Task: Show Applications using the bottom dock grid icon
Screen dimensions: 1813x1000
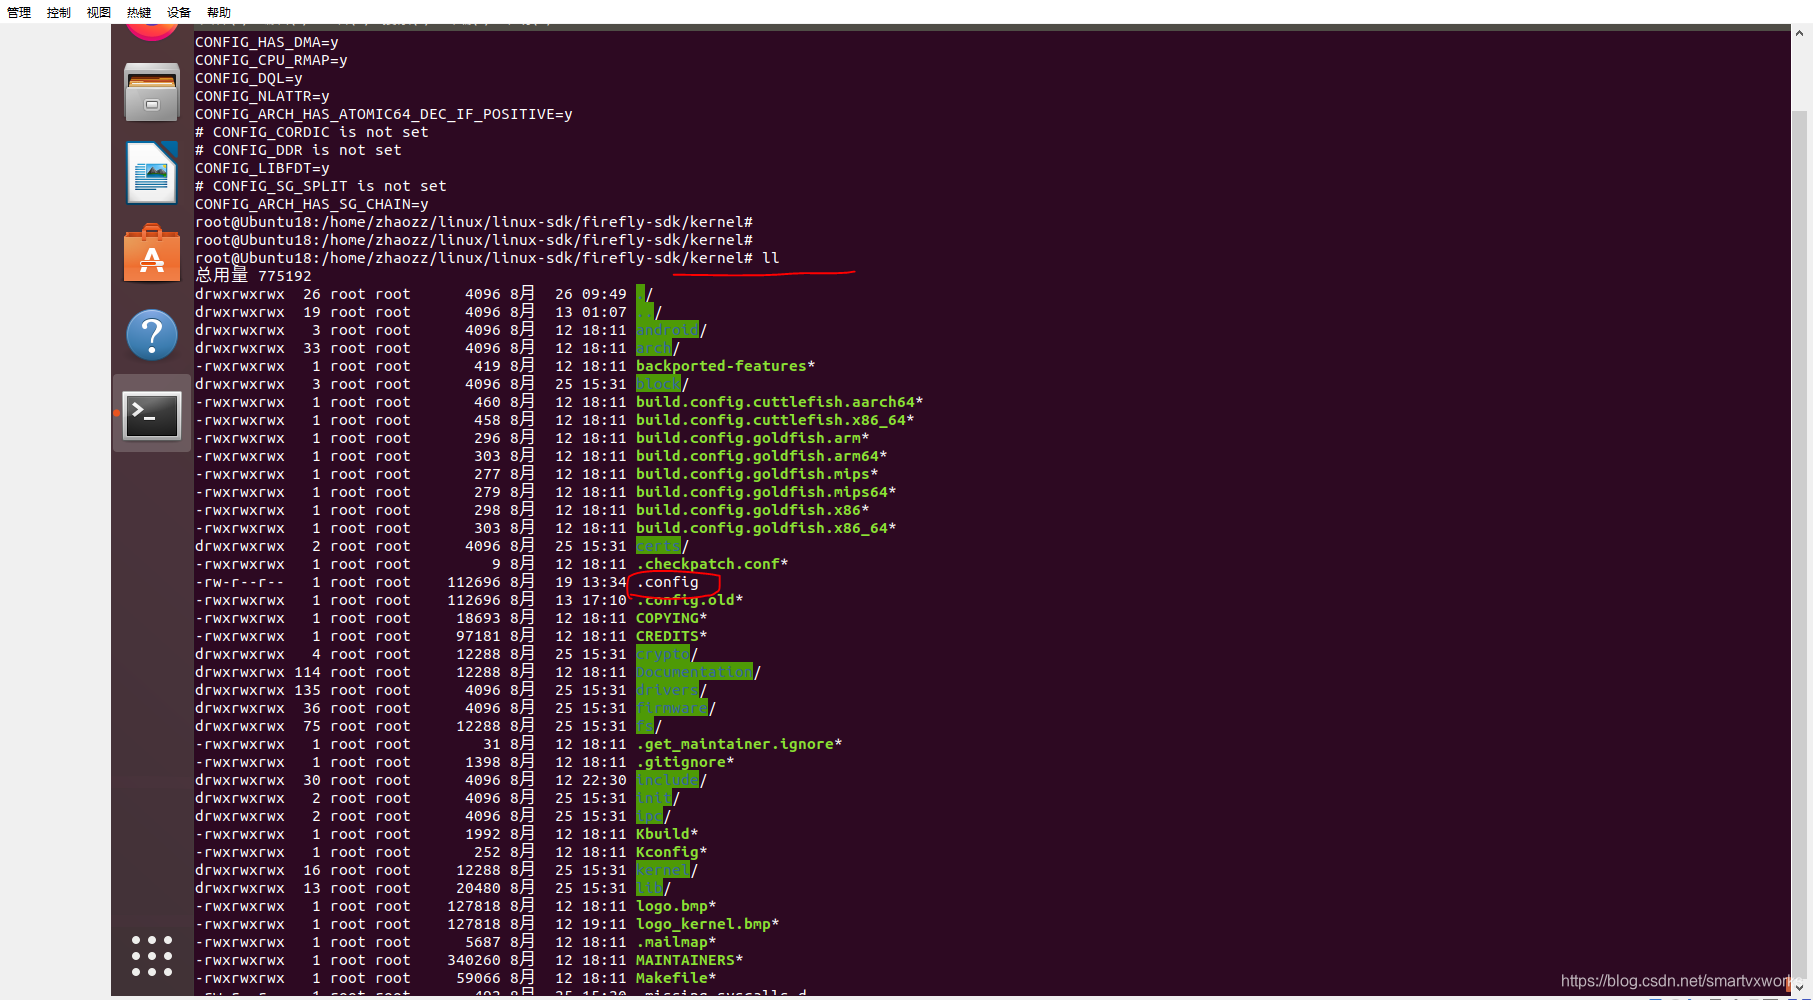Action: pyautogui.click(x=151, y=955)
